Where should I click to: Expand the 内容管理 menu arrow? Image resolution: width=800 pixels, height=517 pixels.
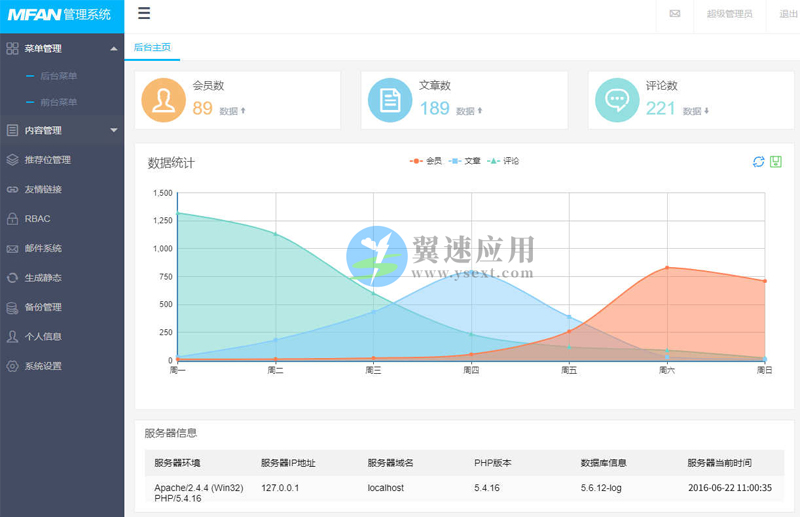tap(113, 130)
